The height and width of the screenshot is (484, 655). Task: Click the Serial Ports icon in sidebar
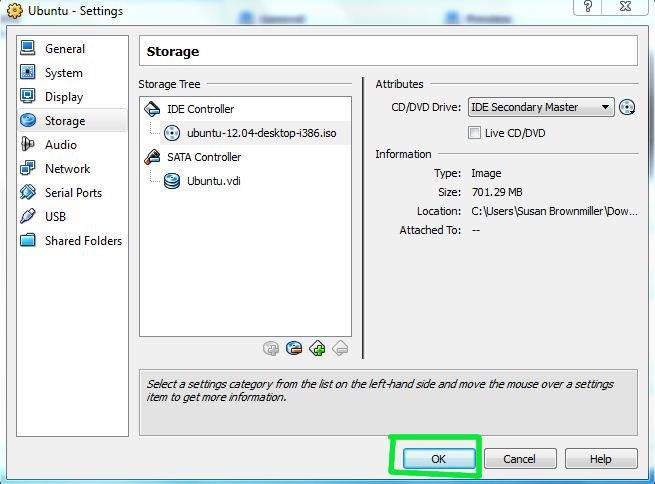28,192
